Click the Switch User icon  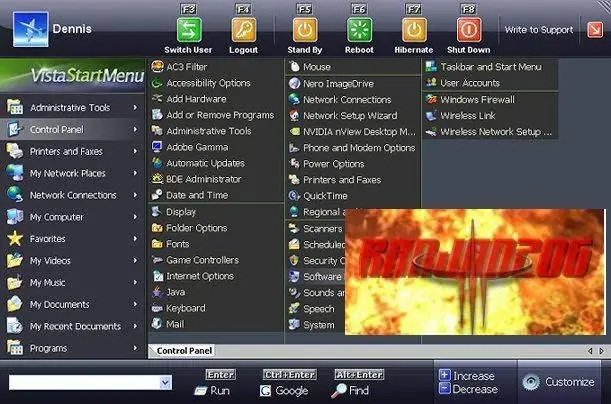point(189,30)
